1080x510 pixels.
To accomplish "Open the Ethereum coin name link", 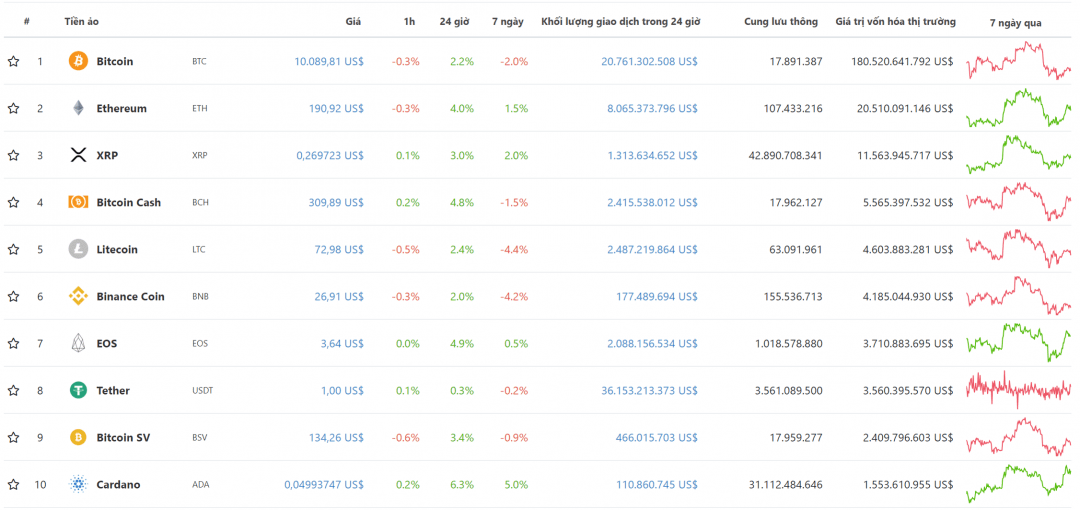I will pos(121,108).
